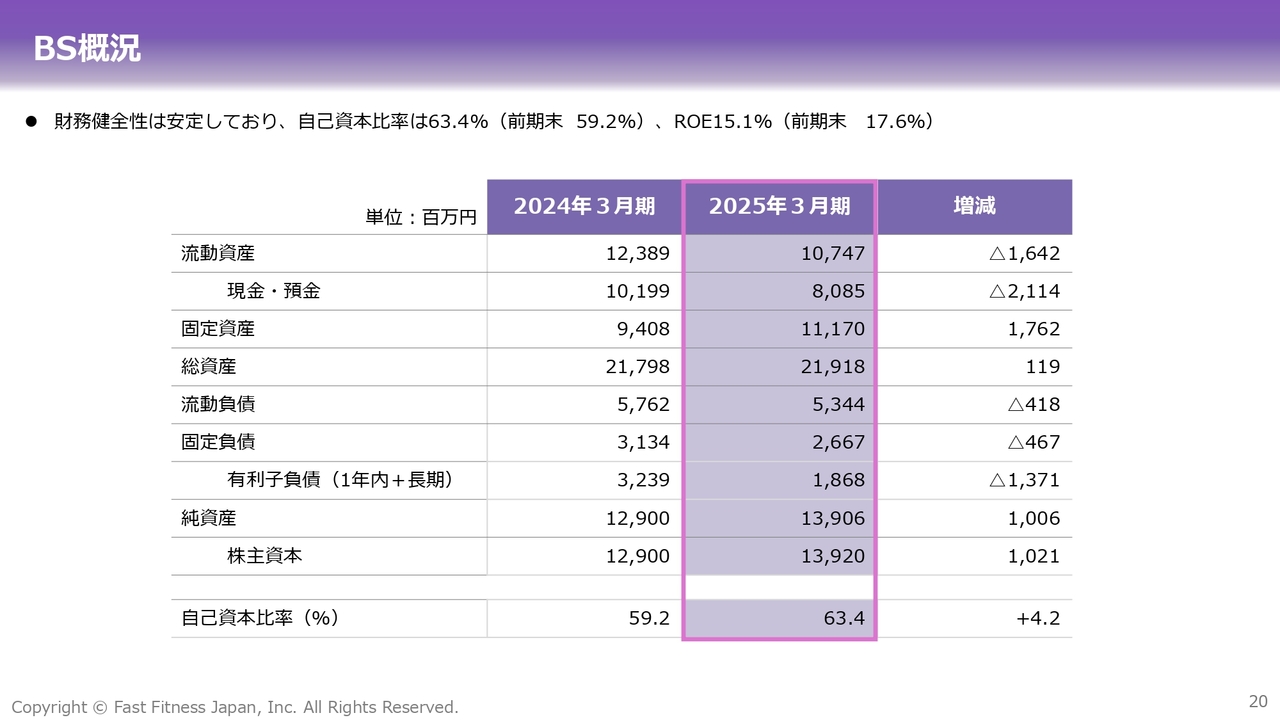This screenshot has width=1280, height=720.
Task: Click the 63.4 equity ratio value in the table
Action: tap(844, 618)
